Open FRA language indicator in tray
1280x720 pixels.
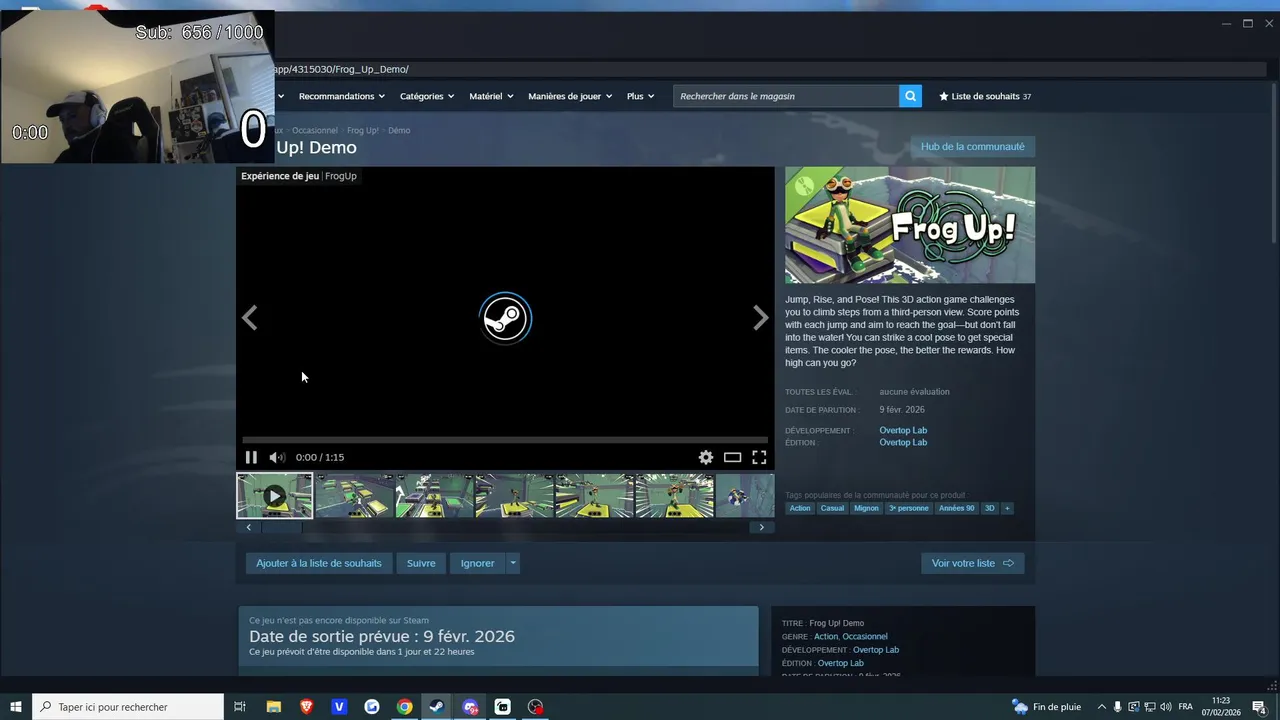pyautogui.click(x=1186, y=707)
